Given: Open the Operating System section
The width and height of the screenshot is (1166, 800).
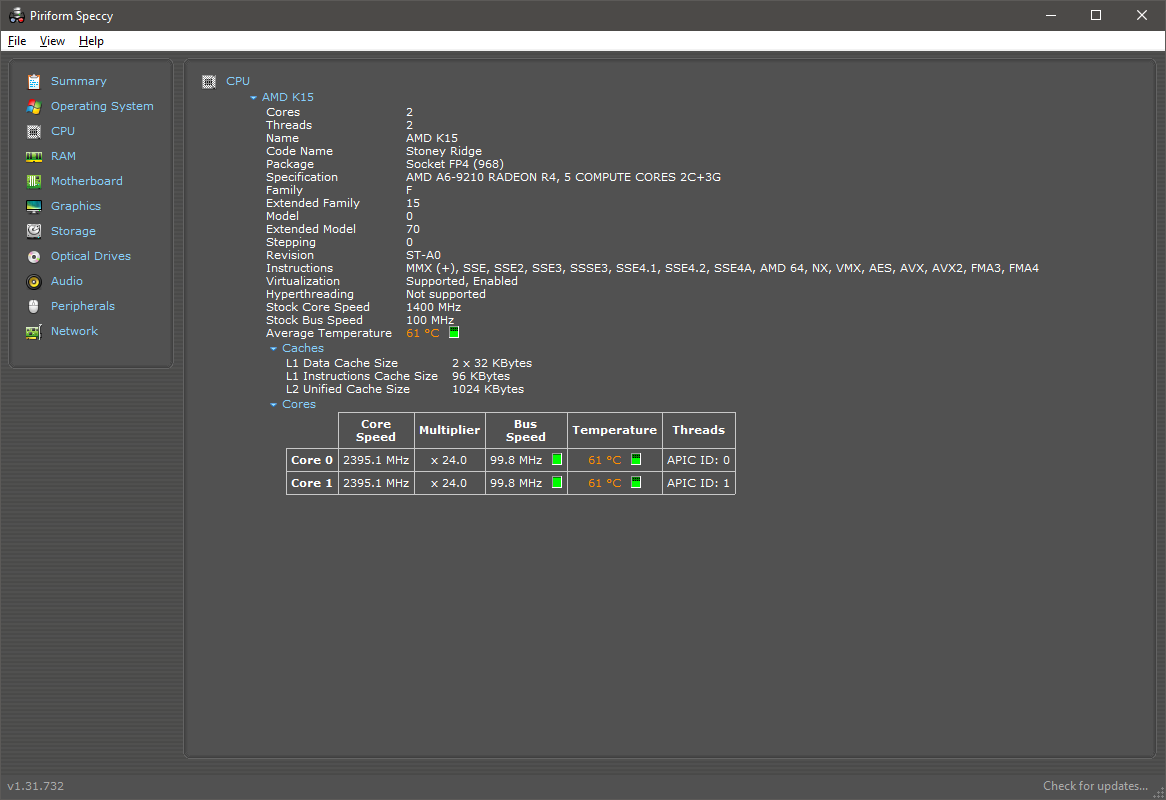Looking at the screenshot, I should tap(102, 106).
